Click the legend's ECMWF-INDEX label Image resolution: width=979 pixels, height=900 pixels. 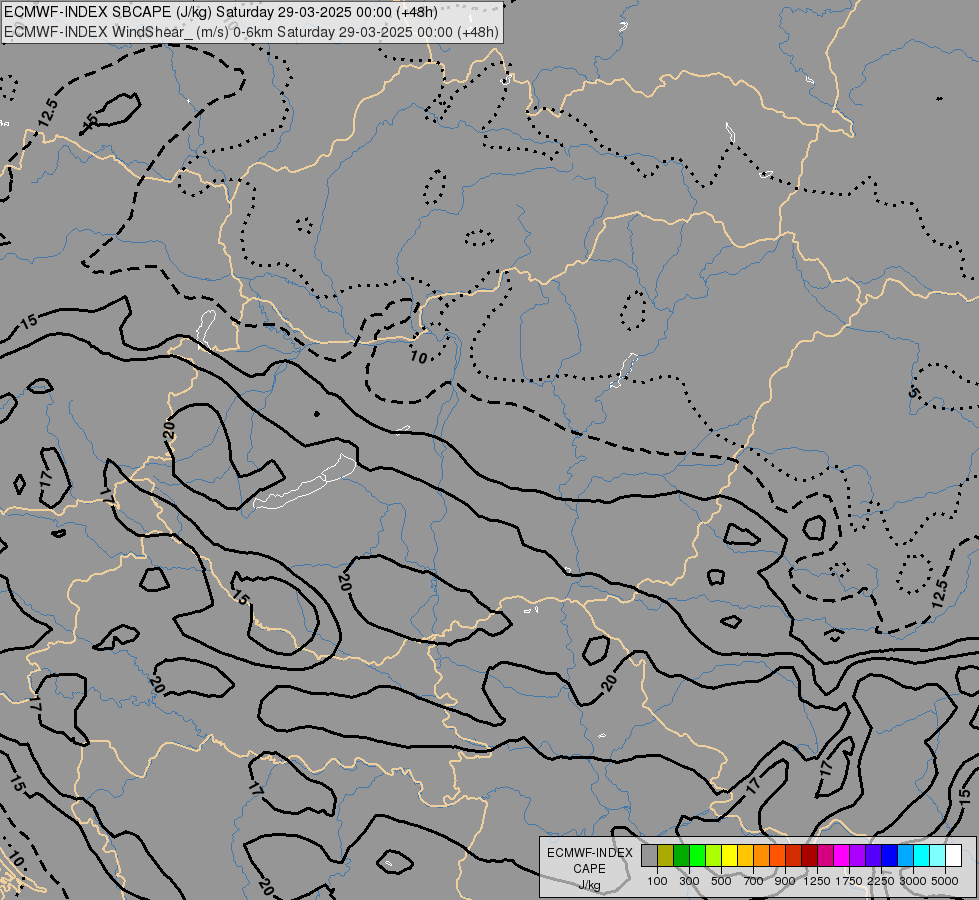pos(590,853)
